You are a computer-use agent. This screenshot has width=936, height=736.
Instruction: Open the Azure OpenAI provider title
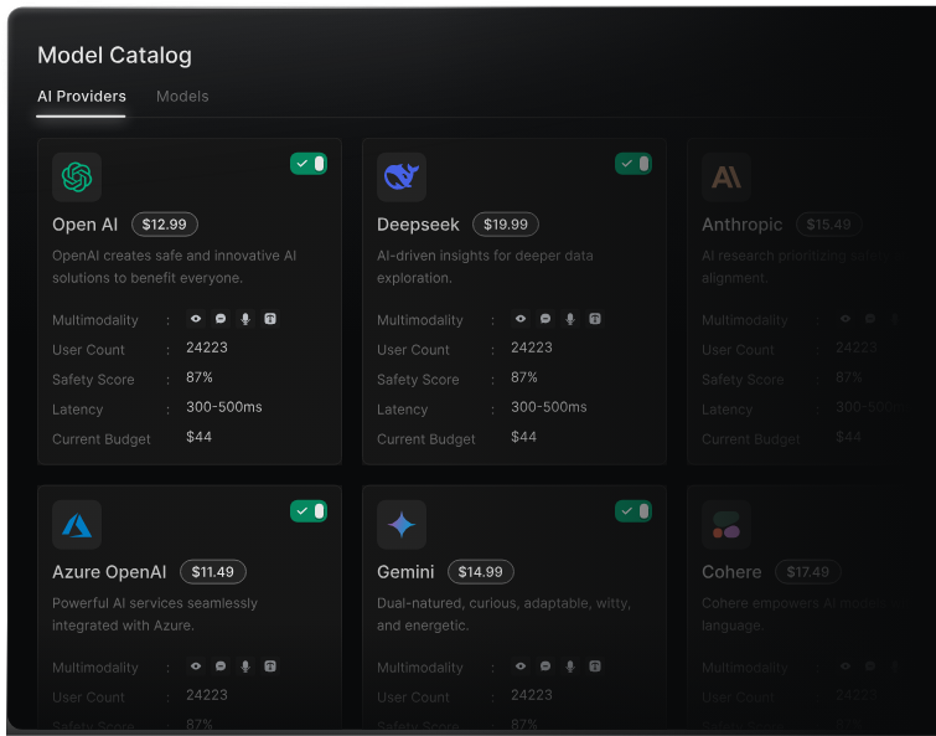pos(109,572)
